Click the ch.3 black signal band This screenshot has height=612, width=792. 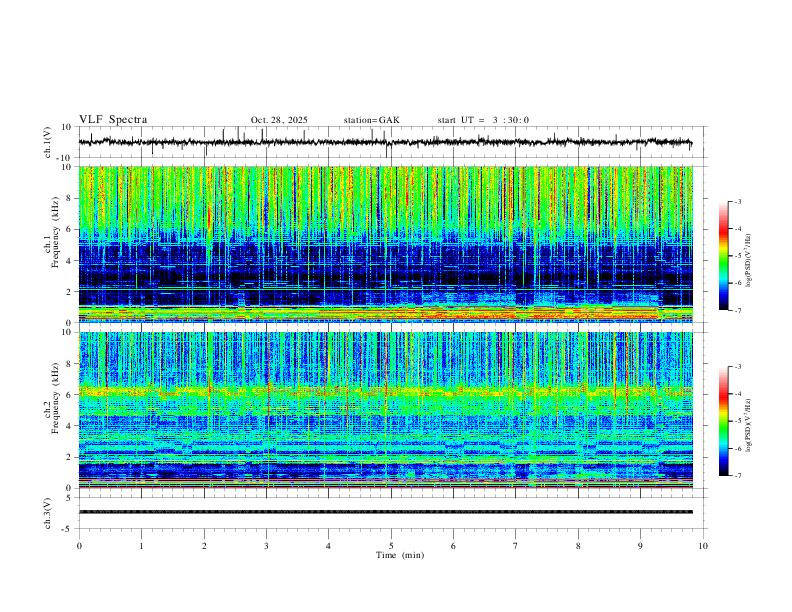click(385, 512)
